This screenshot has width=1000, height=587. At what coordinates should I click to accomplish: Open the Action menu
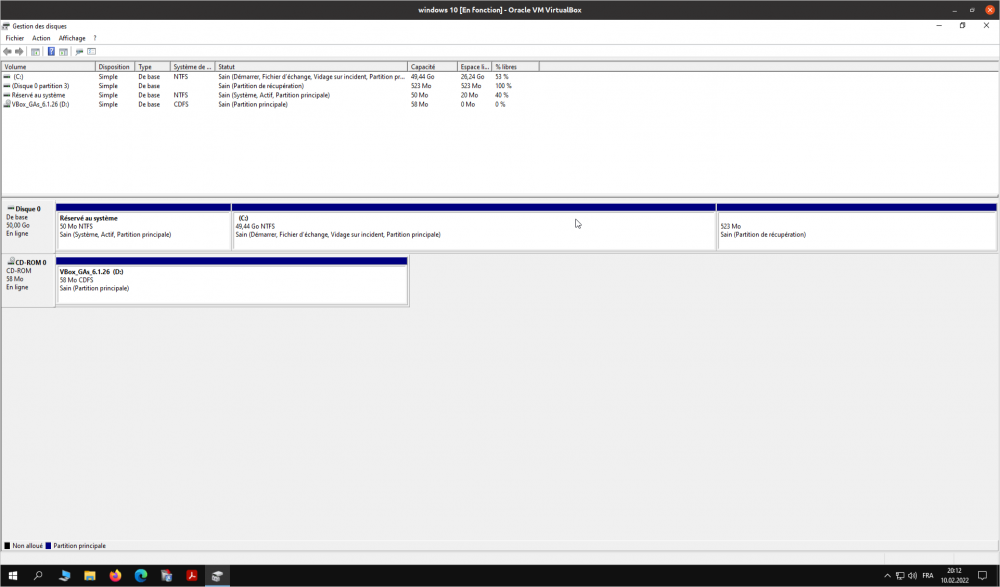[41, 38]
